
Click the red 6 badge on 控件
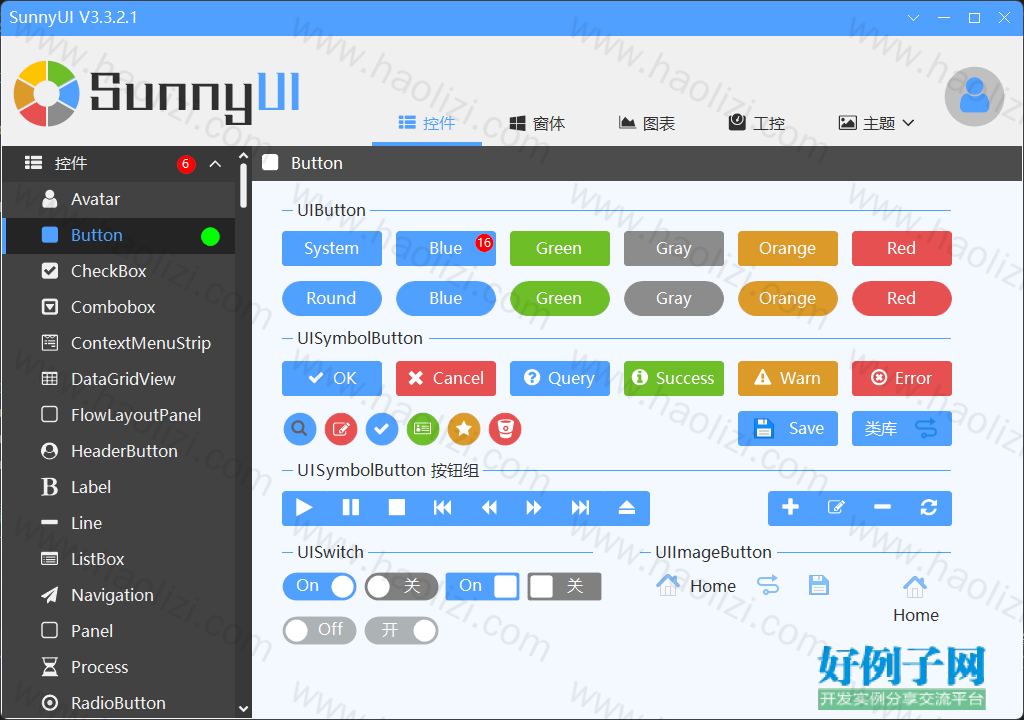point(186,163)
